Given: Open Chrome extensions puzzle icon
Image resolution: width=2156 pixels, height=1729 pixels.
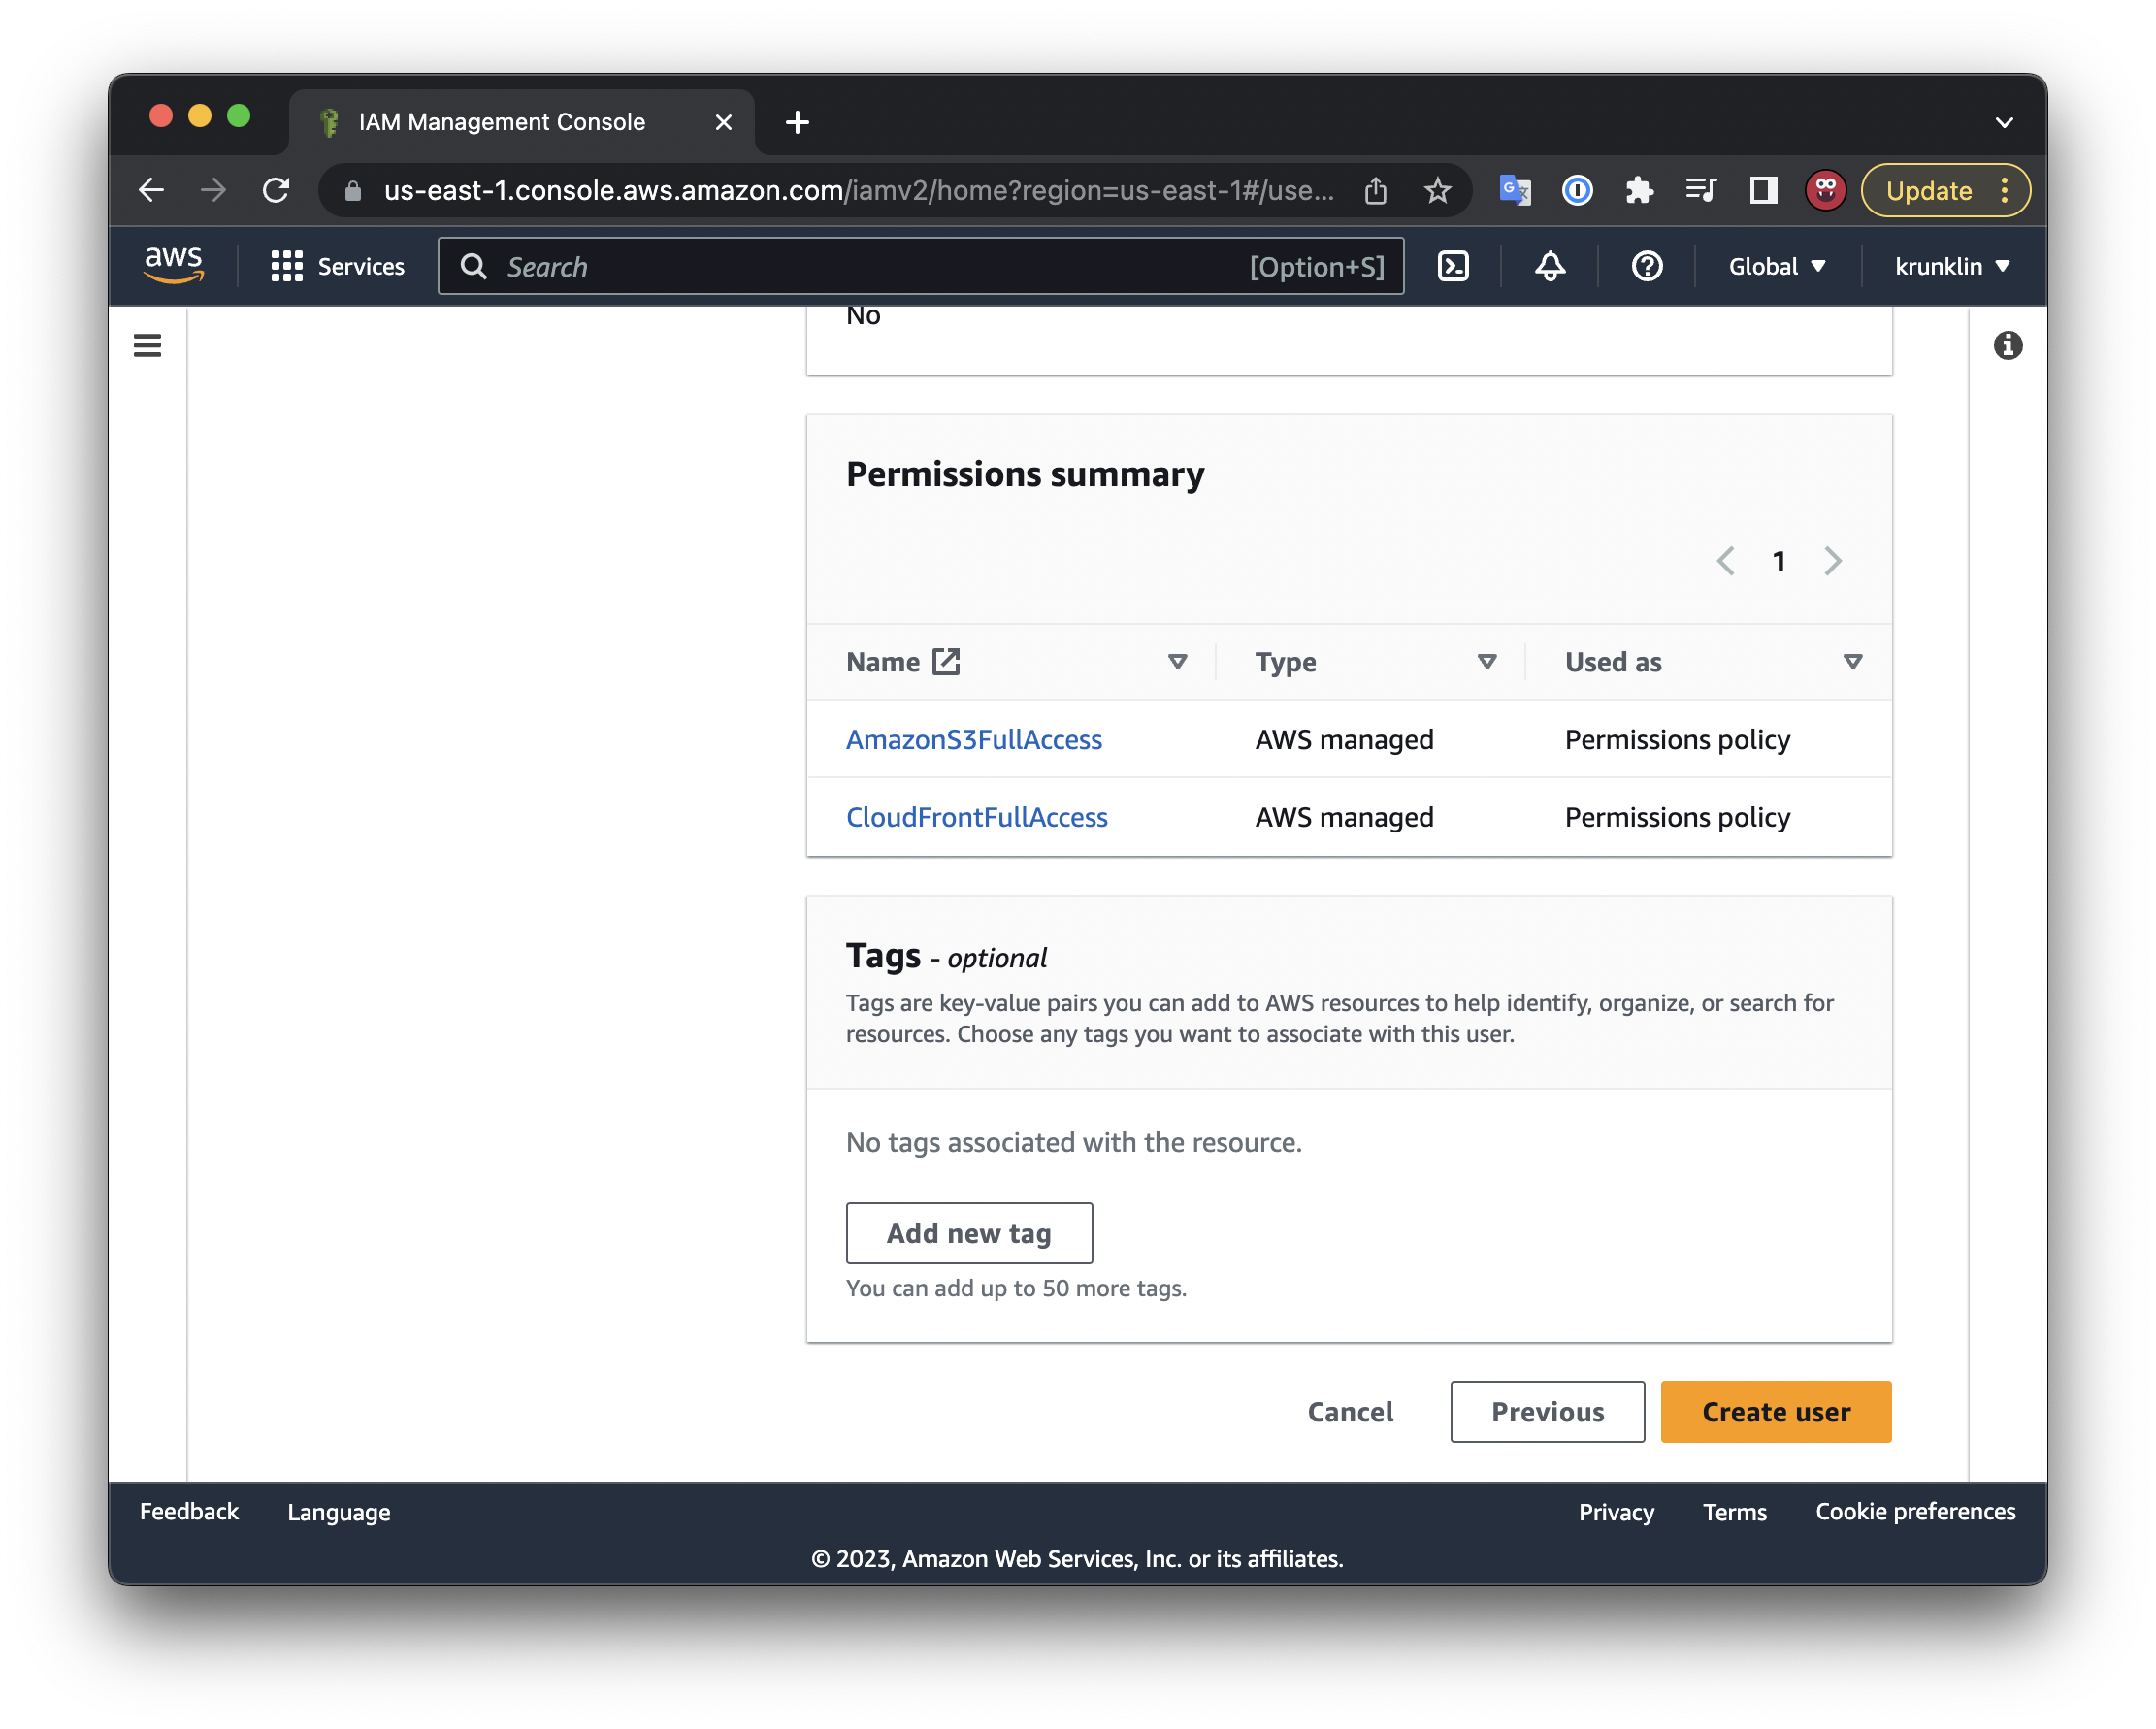Looking at the screenshot, I should click(1639, 190).
